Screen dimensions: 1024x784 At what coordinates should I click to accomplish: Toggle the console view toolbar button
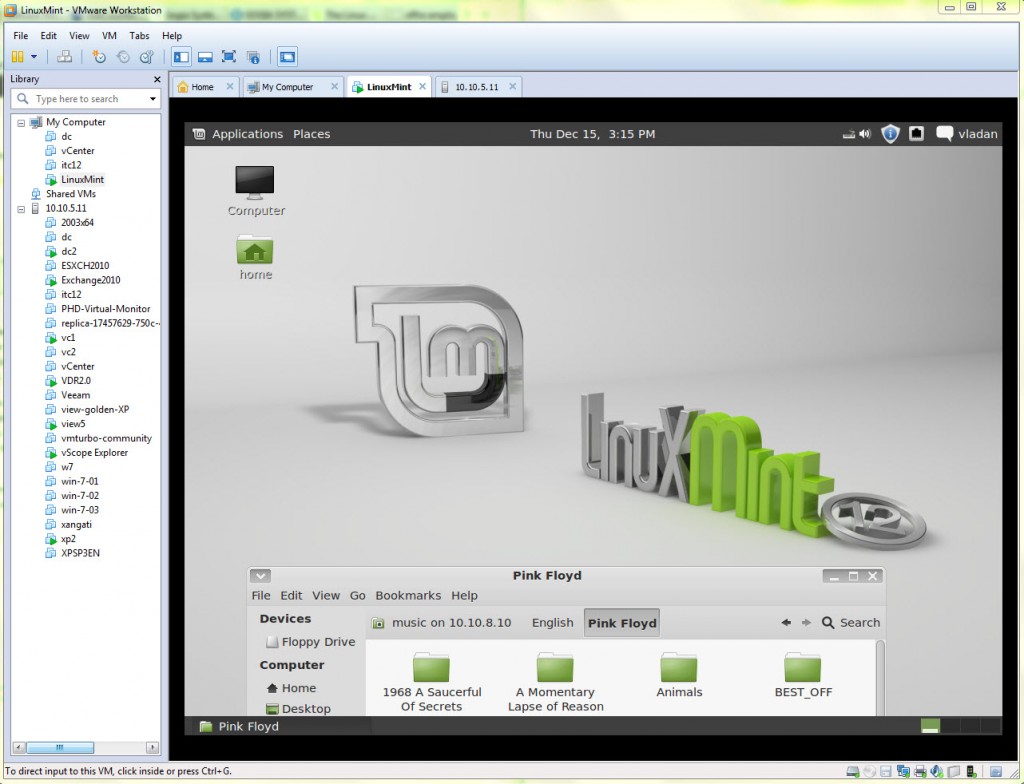[x=287, y=57]
